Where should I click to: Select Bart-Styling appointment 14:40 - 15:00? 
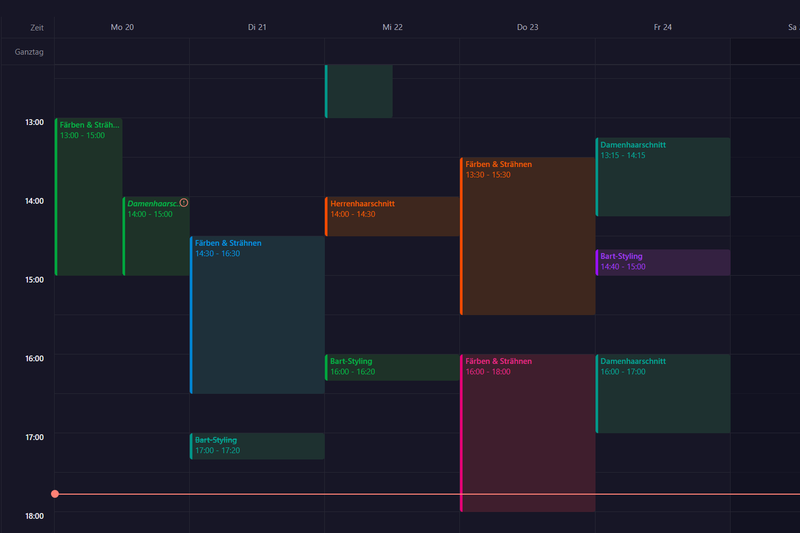(663, 263)
